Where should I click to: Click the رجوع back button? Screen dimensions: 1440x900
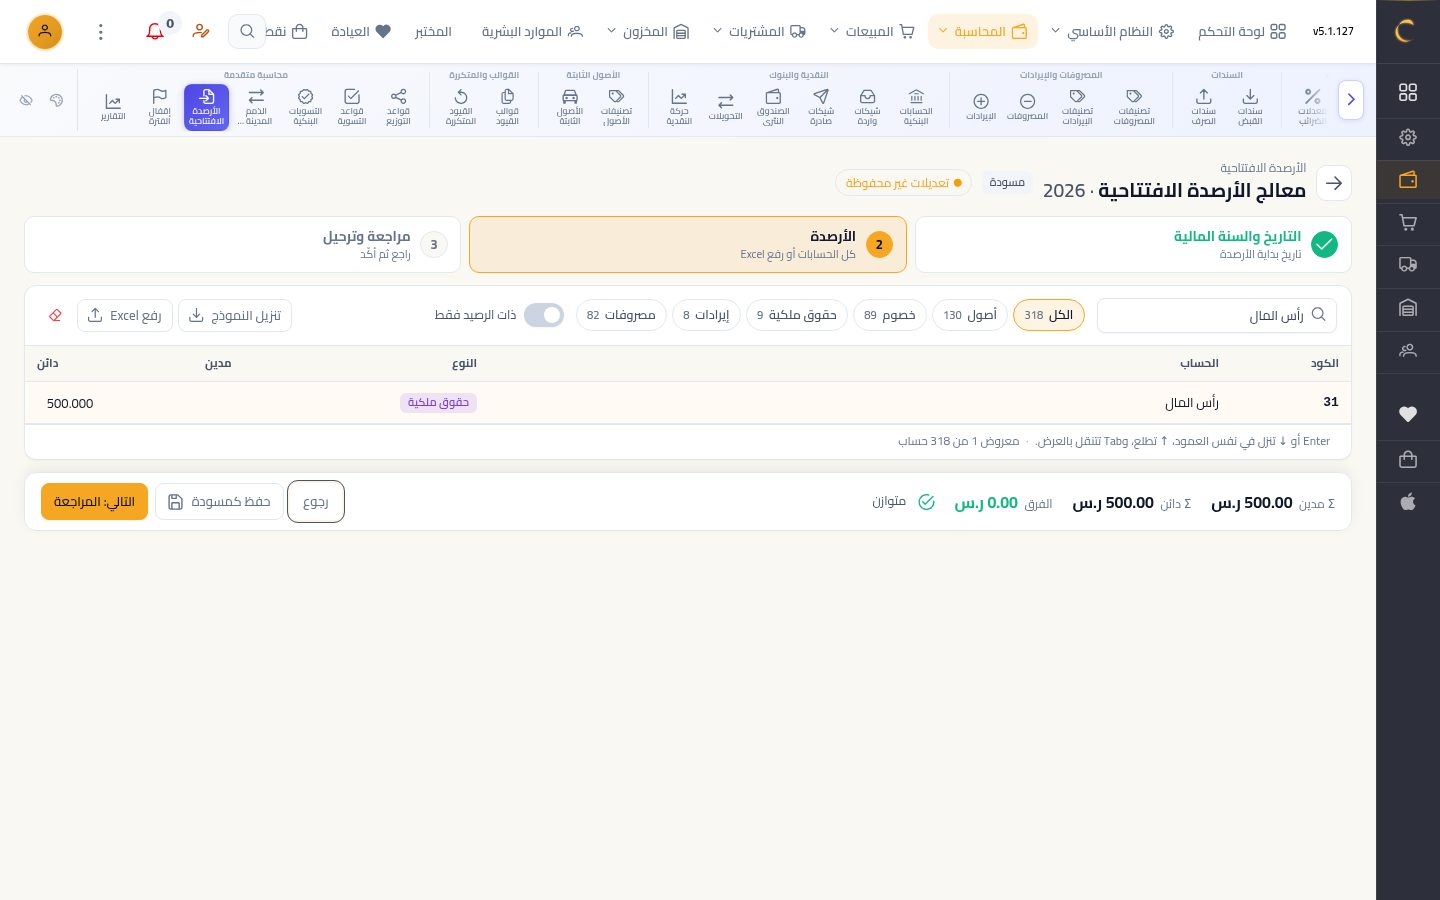[x=316, y=502]
